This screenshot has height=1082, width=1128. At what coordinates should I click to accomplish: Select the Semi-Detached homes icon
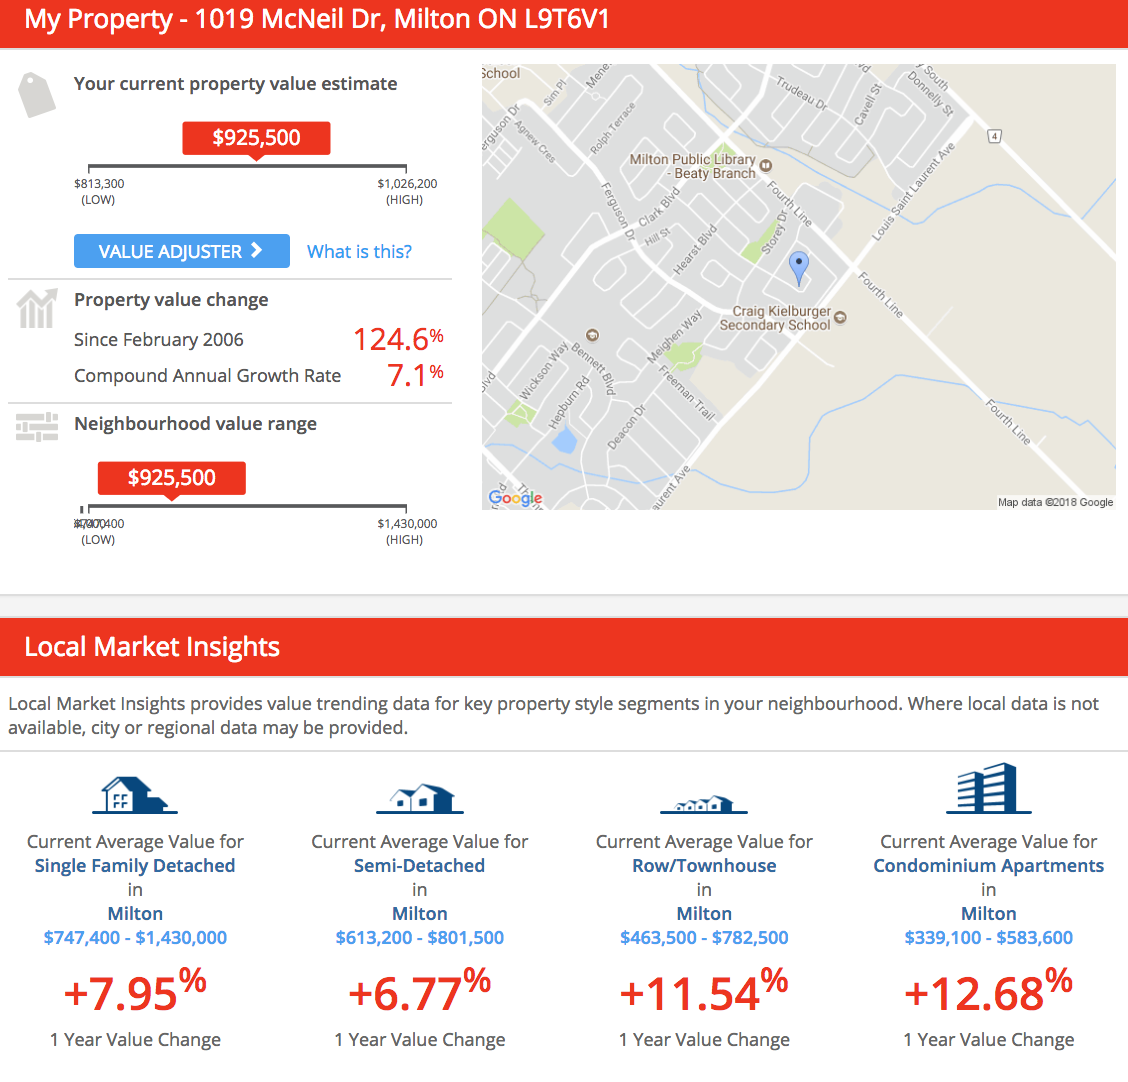click(x=419, y=797)
